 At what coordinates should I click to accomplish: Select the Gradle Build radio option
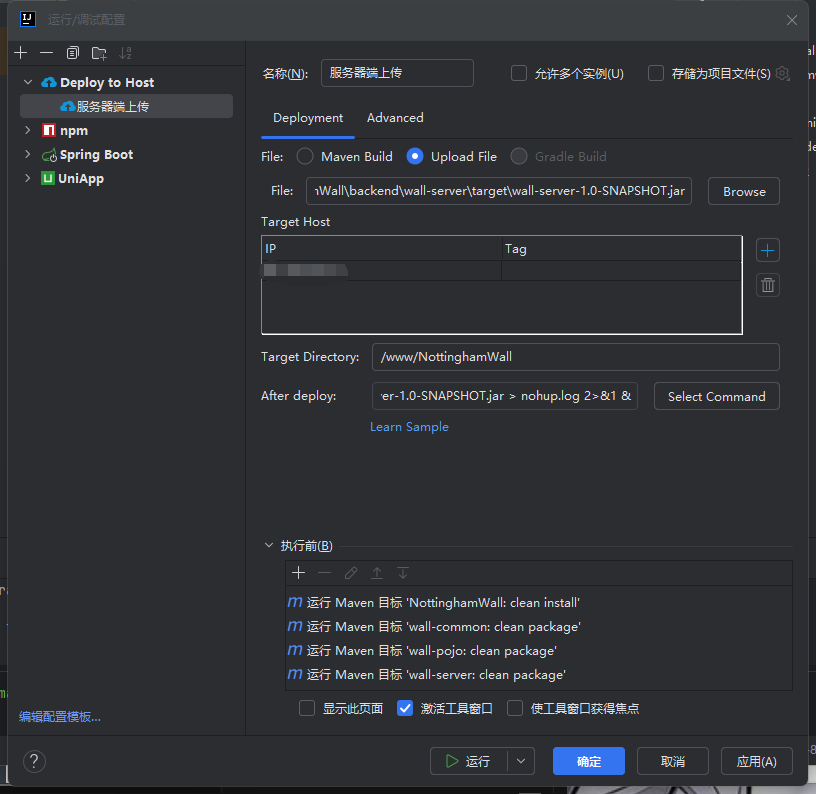point(519,156)
